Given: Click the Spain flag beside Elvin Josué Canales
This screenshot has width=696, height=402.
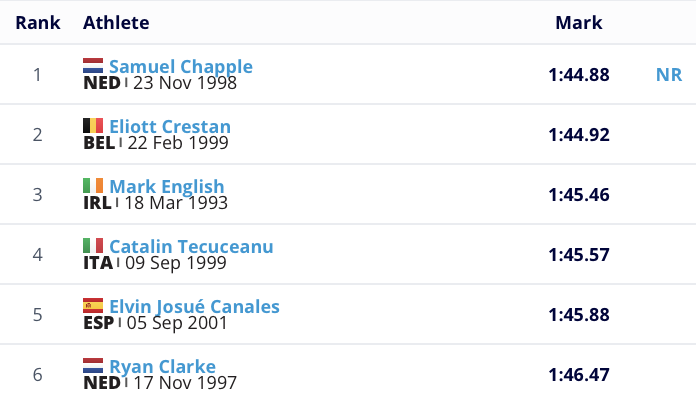Looking at the screenshot, I should coord(93,305).
